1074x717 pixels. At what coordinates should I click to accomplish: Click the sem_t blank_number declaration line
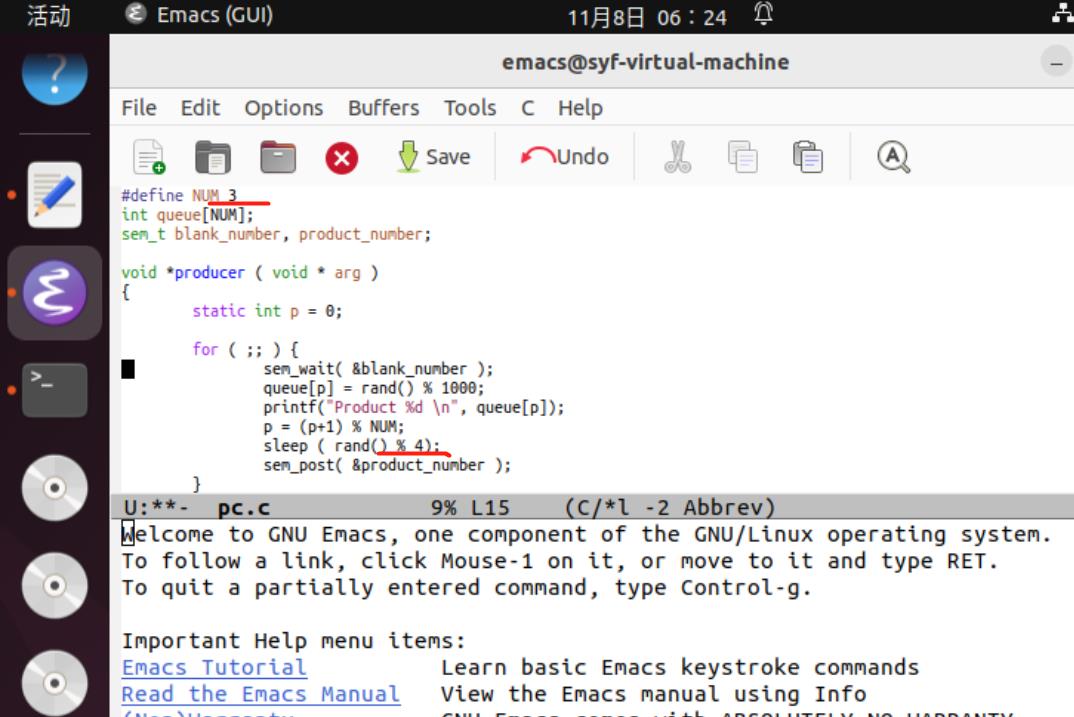click(276, 234)
